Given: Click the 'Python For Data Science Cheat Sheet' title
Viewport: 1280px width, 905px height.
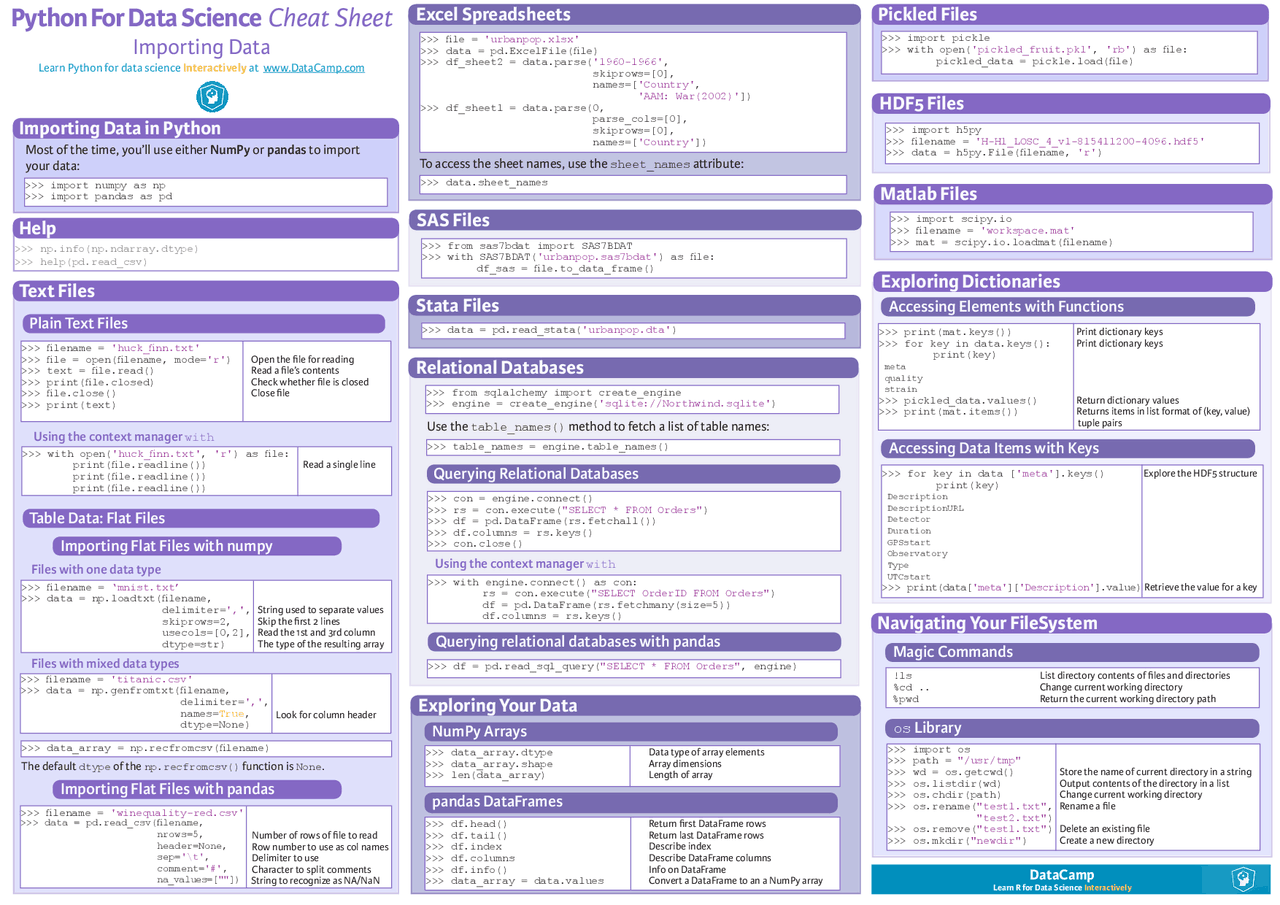Looking at the screenshot, I should 202,18.
